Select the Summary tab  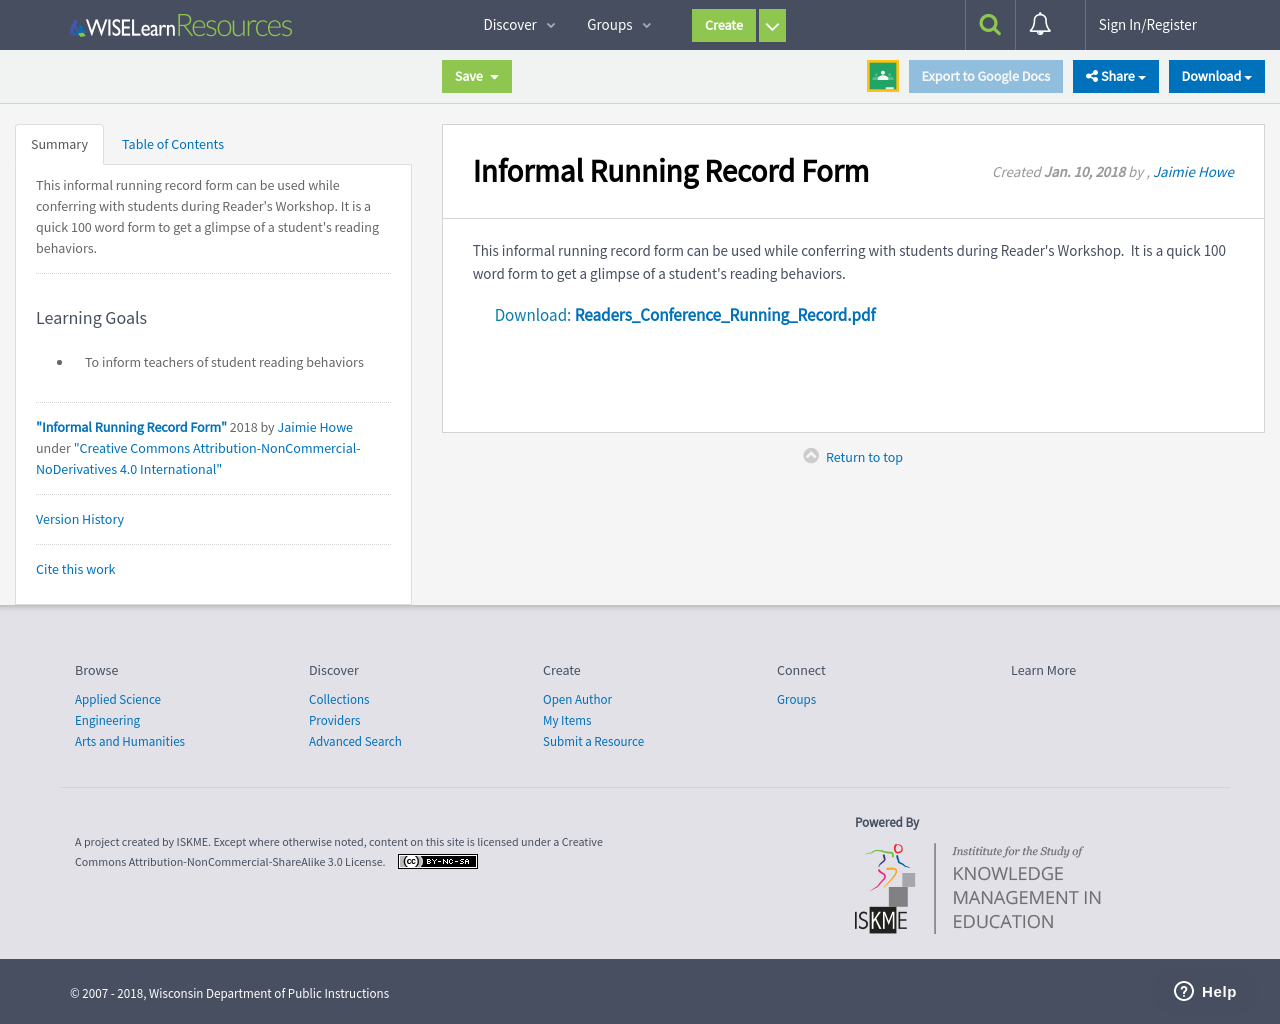pos(59,144)
